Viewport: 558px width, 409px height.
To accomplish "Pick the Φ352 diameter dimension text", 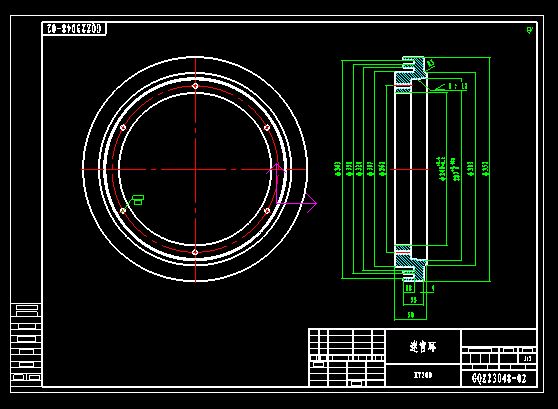I will coord(486,169).
